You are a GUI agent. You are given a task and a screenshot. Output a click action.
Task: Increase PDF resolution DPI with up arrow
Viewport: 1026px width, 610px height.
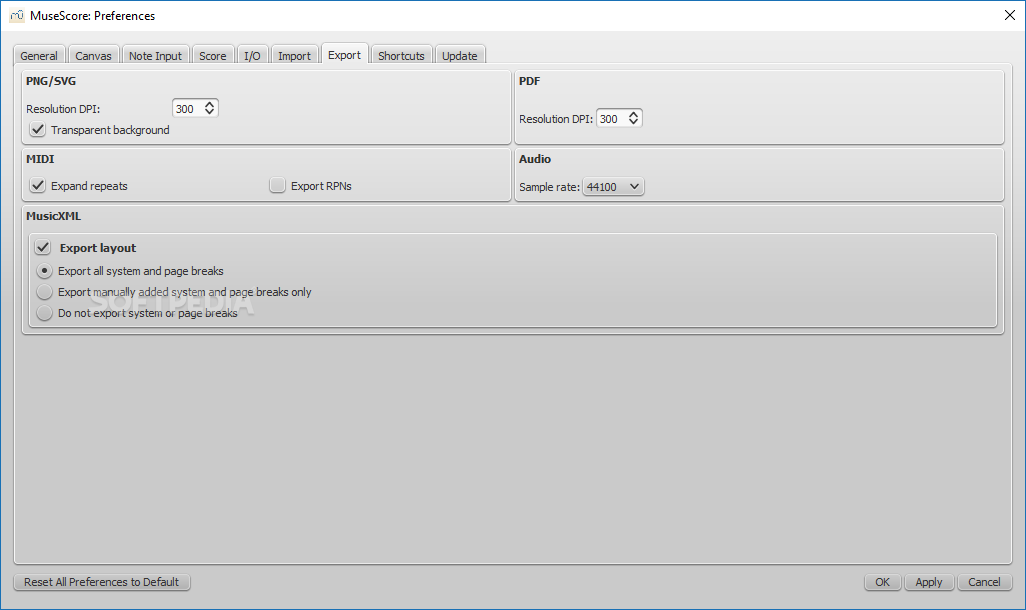[x=633, y=114]
